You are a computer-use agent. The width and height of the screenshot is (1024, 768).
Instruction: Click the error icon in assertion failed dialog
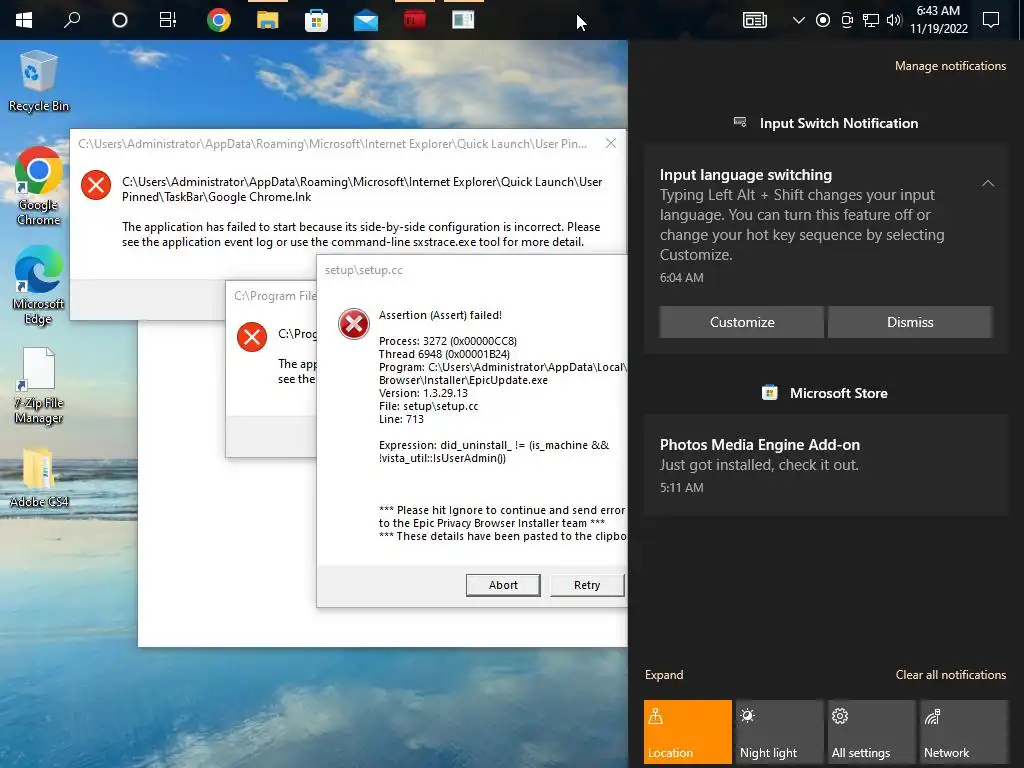[354, 324]
